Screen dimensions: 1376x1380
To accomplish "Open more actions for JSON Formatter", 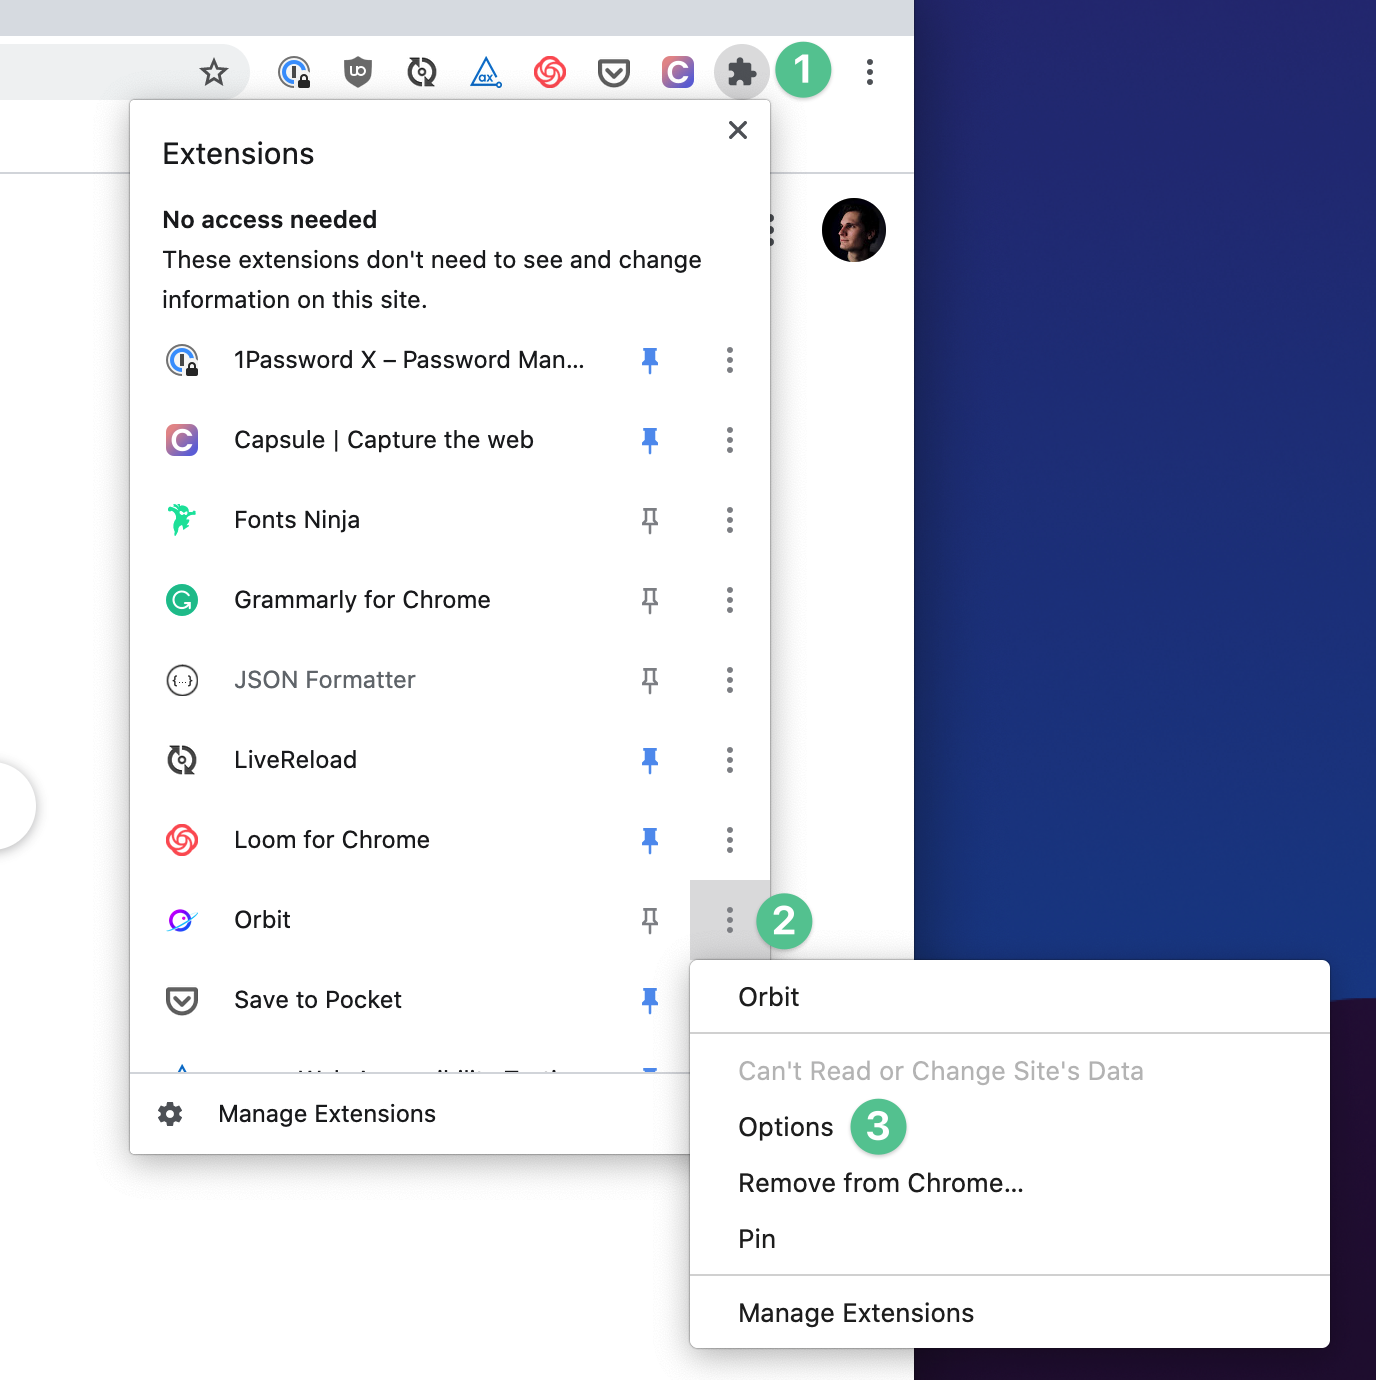I will 730,680.
